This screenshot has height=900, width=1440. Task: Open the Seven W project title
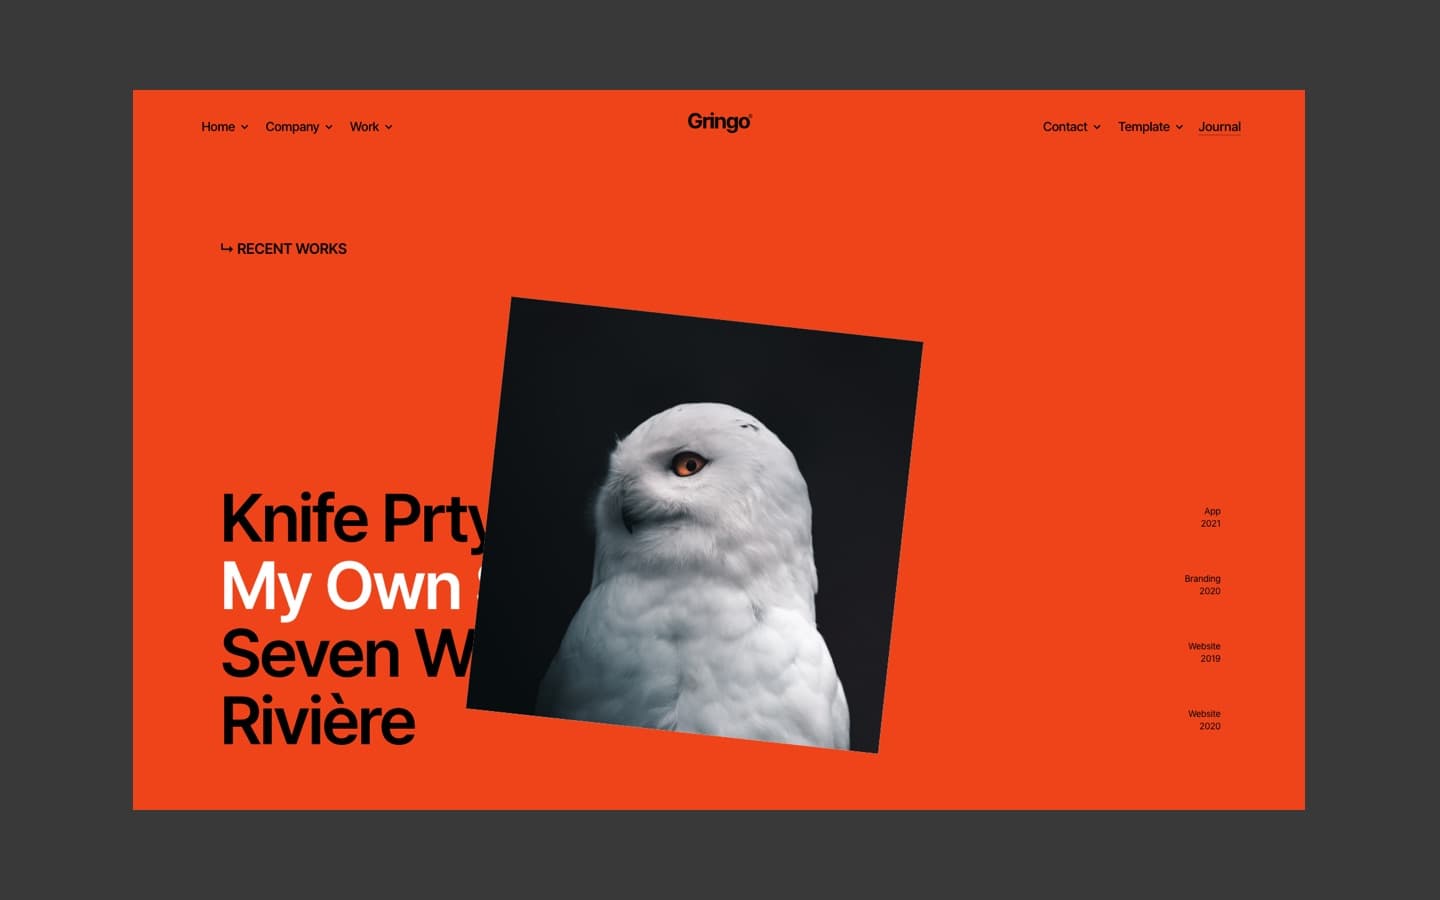click(x=340, y=654)
